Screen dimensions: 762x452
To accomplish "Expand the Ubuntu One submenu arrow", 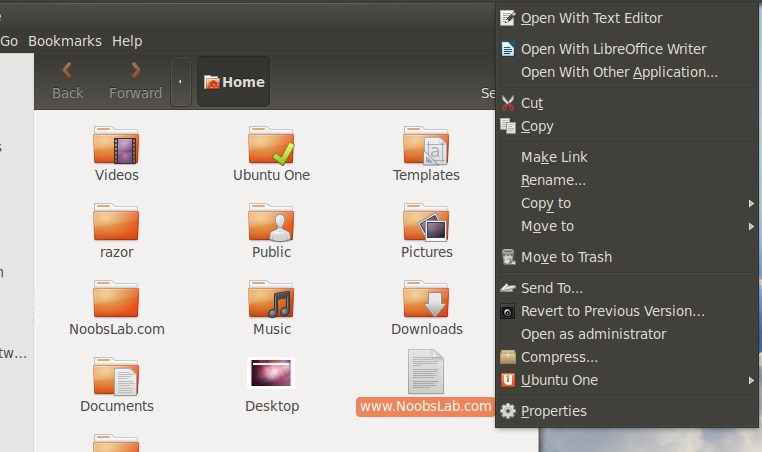I will (751, 381).
